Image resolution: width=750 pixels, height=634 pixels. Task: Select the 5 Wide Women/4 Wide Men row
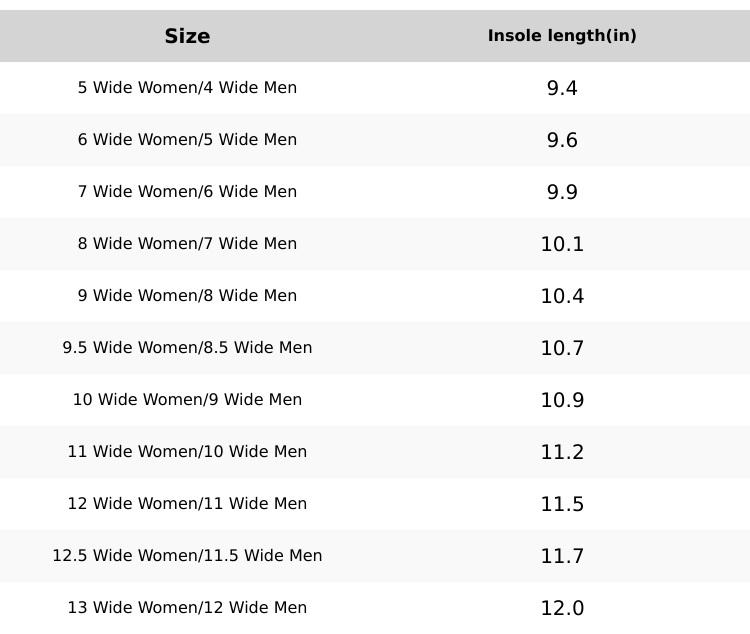187,88
